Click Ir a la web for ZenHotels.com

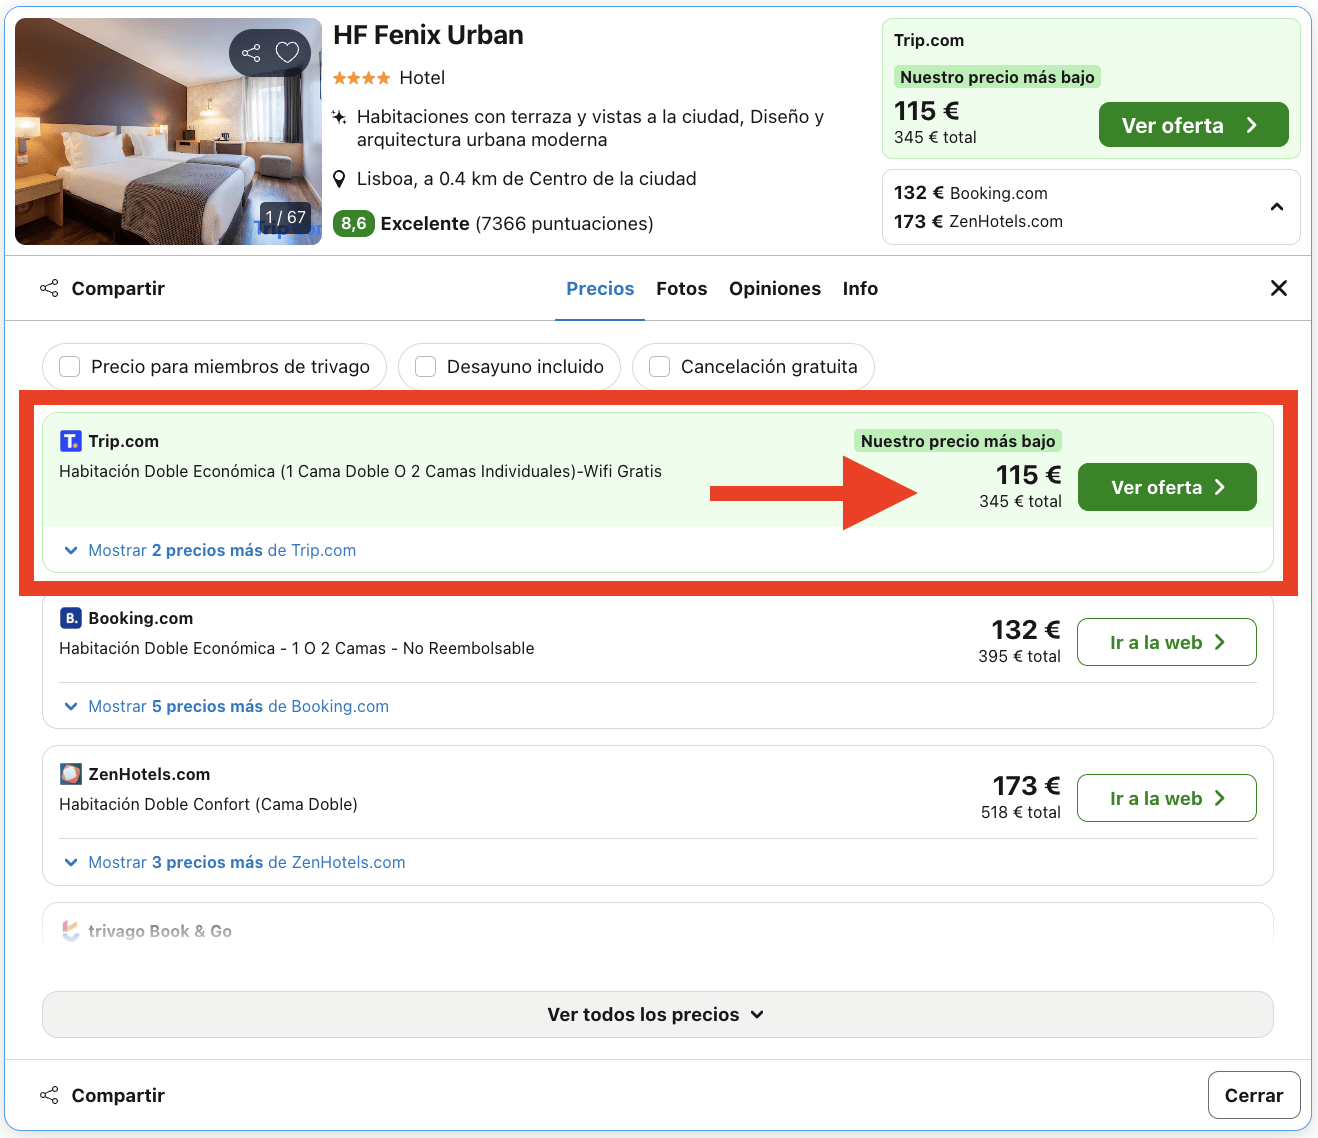[x=1167, y=798]
